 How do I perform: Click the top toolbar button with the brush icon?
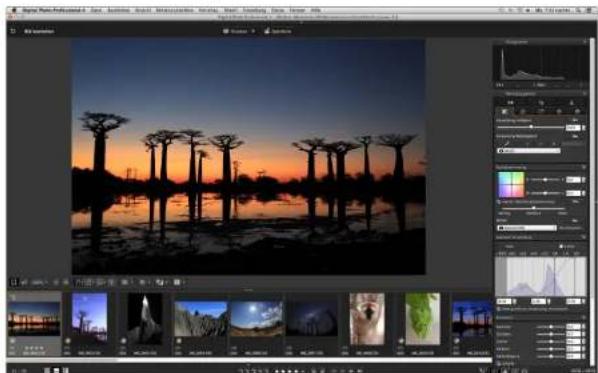click(278, 31)
